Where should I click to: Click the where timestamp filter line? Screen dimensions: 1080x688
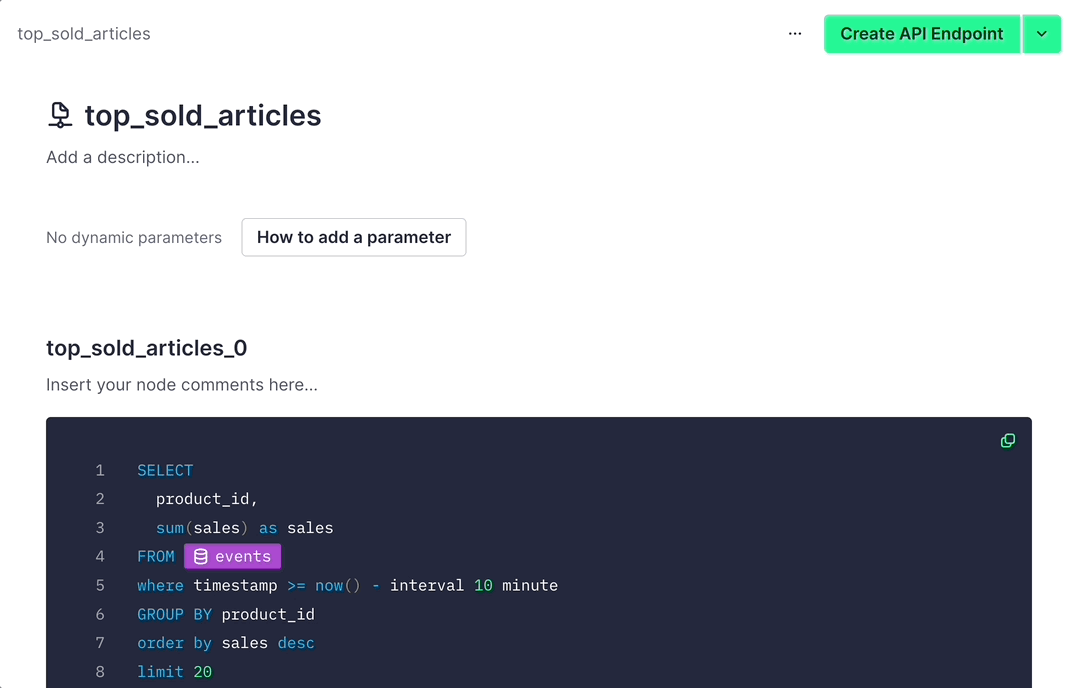(345, 585)
